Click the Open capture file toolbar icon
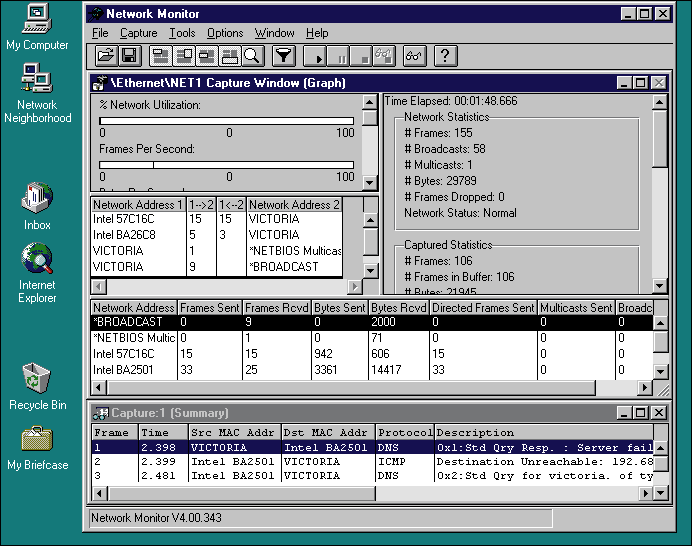This screenshot has height=546, width=692. point(107,56)
